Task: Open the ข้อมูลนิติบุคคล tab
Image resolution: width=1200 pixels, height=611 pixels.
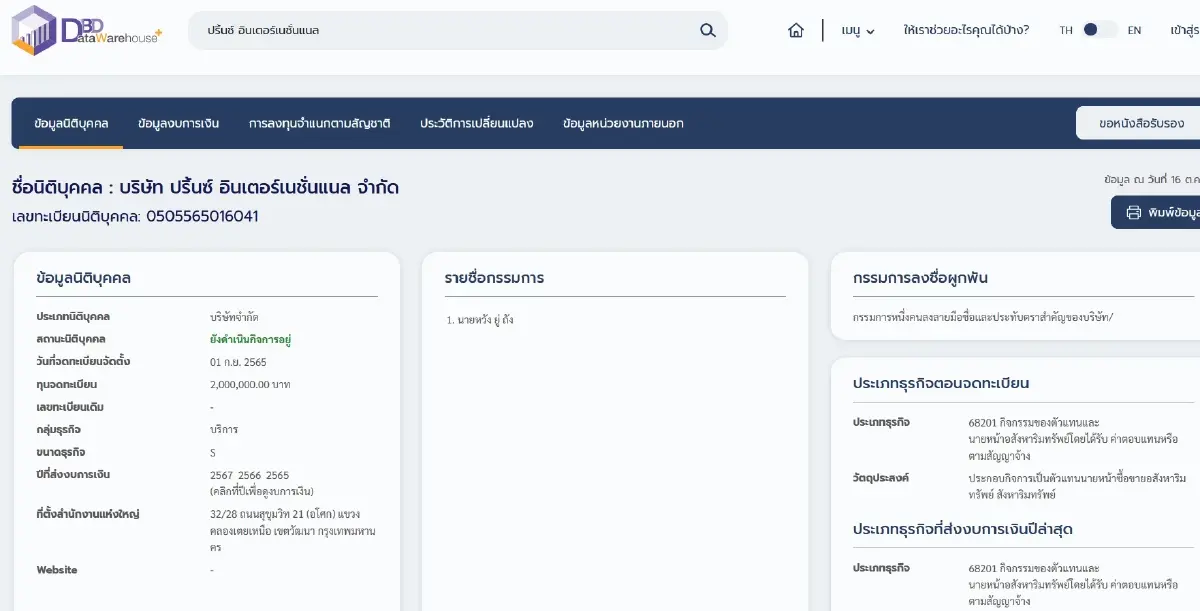Action: click(x=71, y=124)
